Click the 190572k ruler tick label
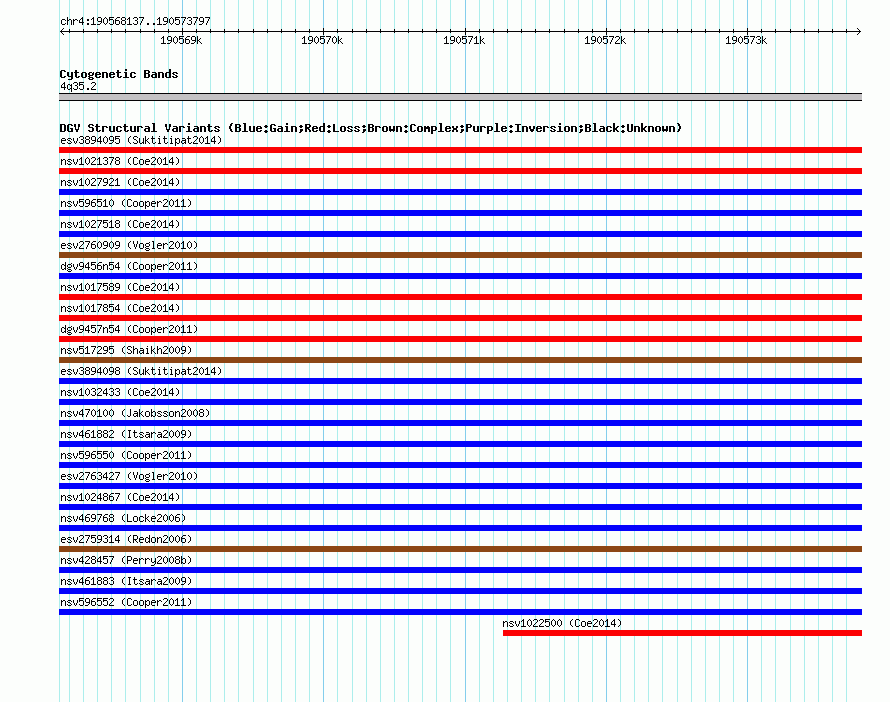The width and height of the screenshot is (890, 702). click(605, 40)
